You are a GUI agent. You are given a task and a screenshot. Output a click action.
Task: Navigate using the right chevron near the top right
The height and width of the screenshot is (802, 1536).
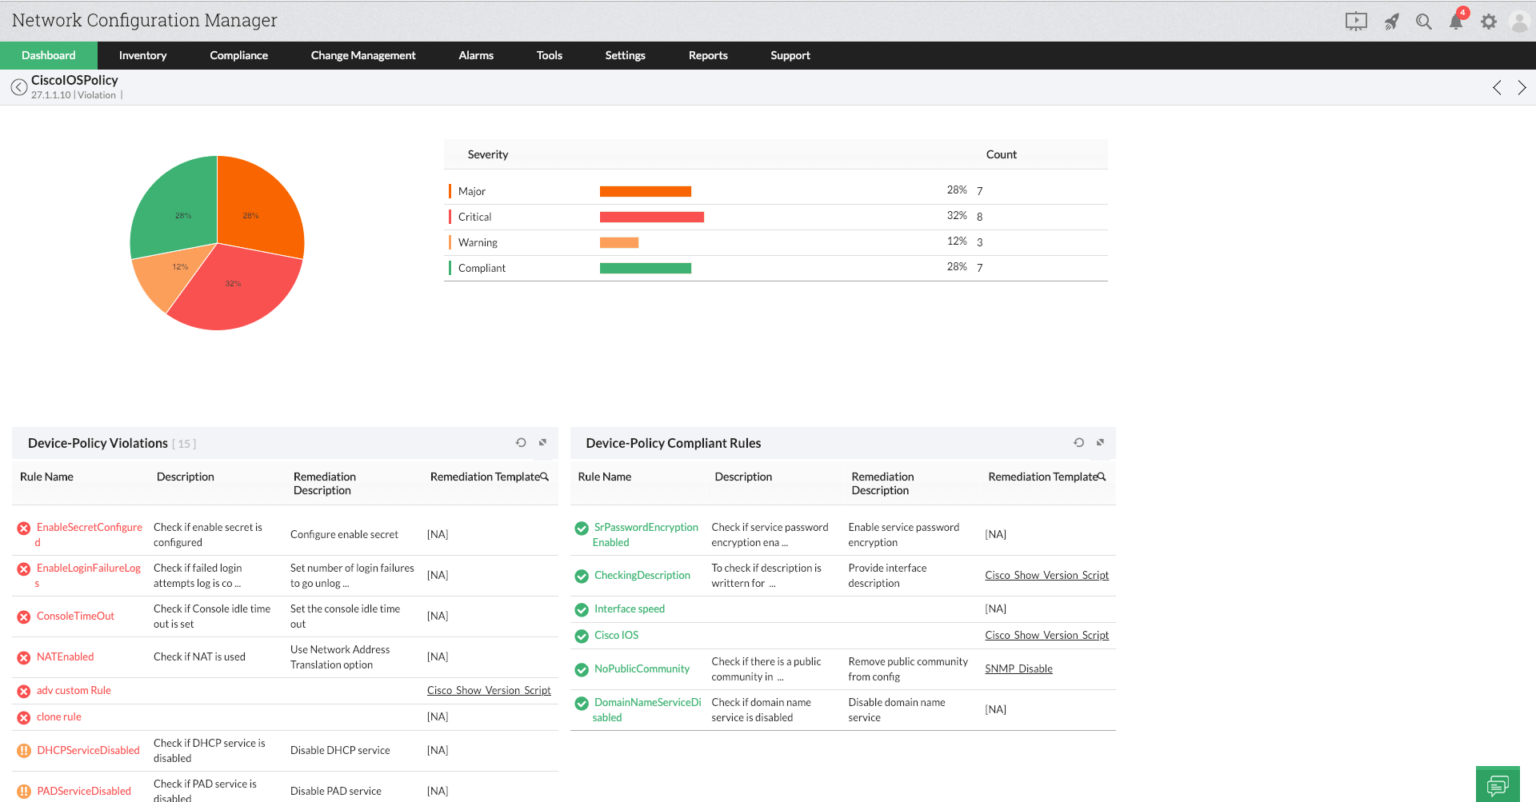pos(1520,87)
